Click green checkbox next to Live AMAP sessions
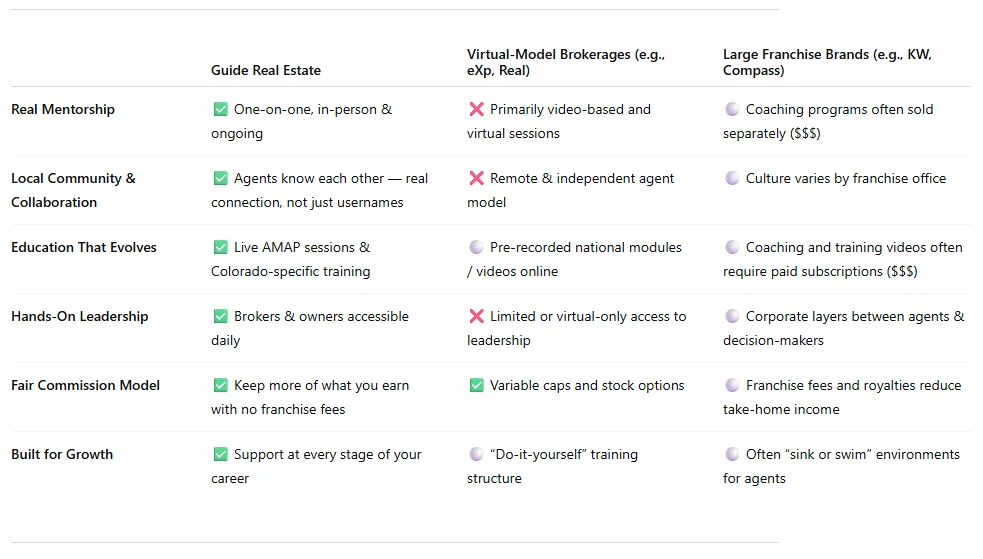Image resolution: width=983 pixels, height=559 pixels. [220, 247]
